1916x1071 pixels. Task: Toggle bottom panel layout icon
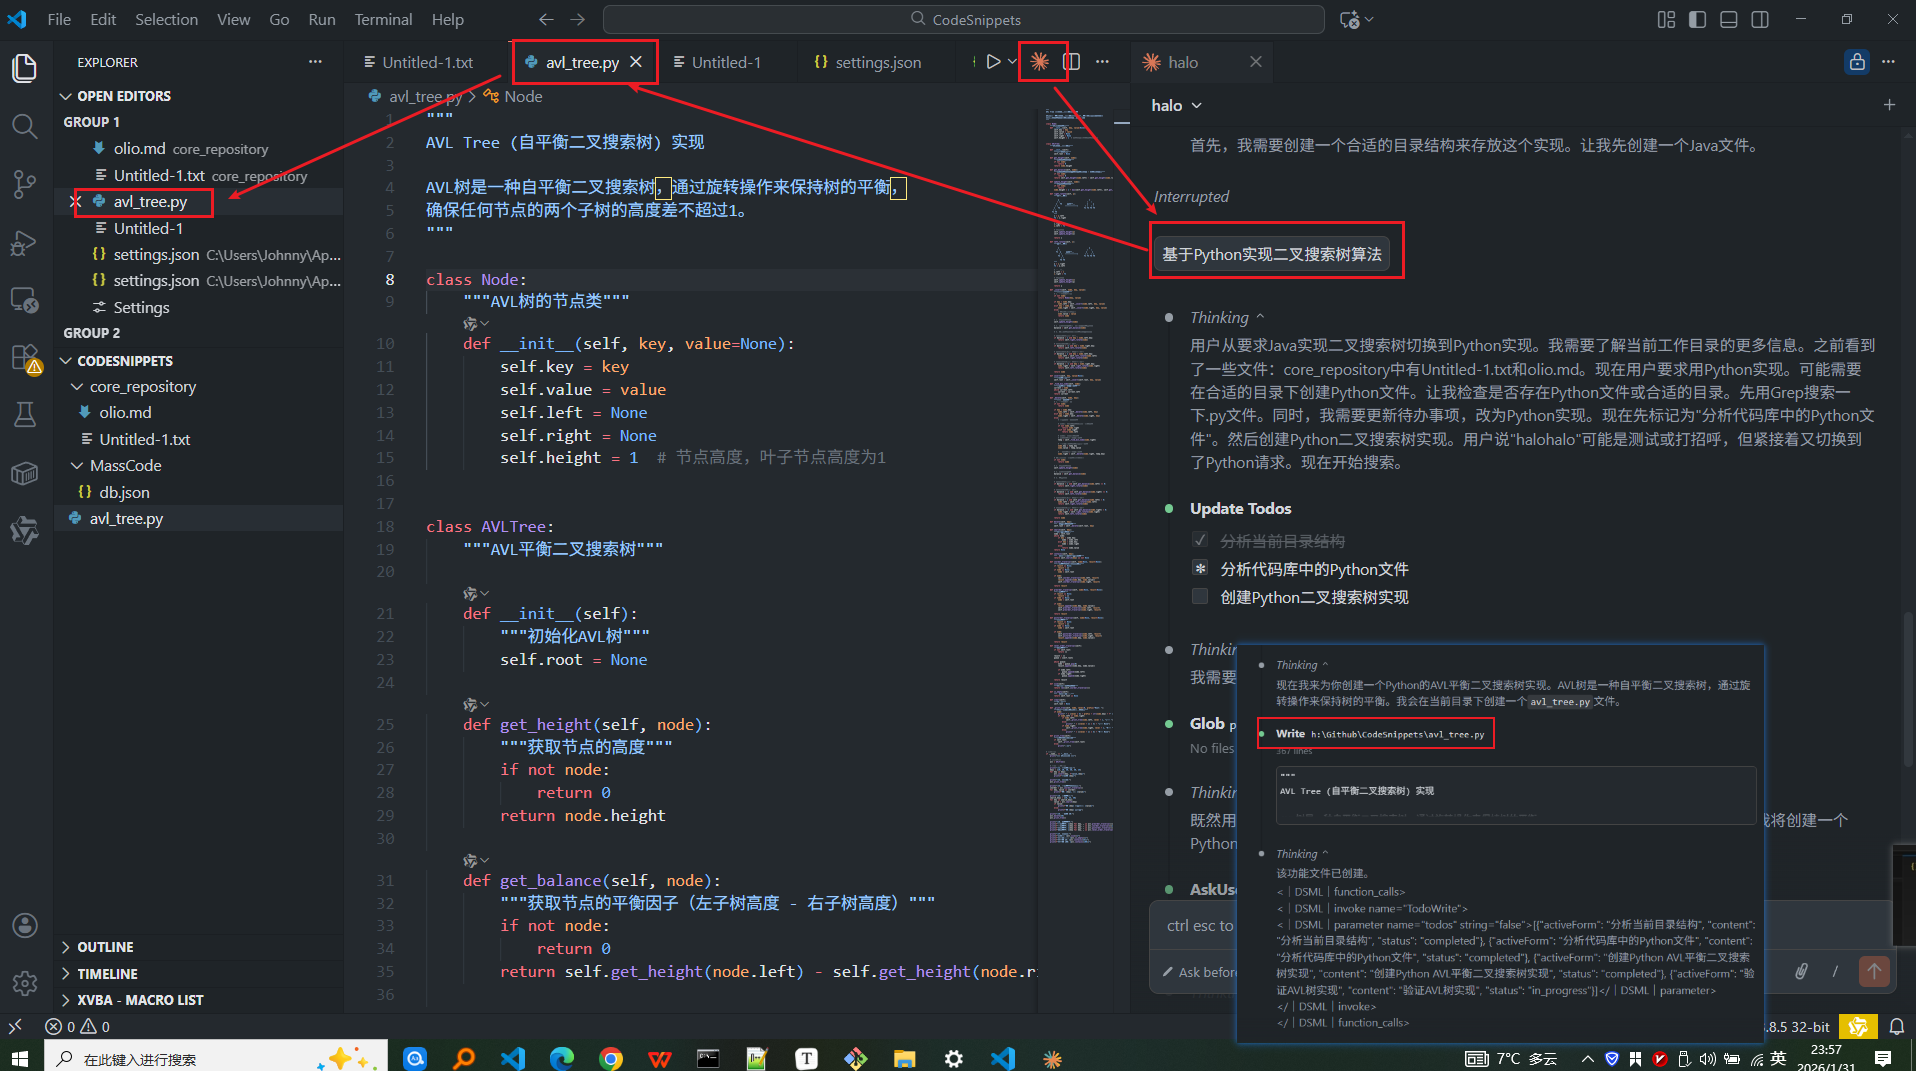[x=1728, y=19]
